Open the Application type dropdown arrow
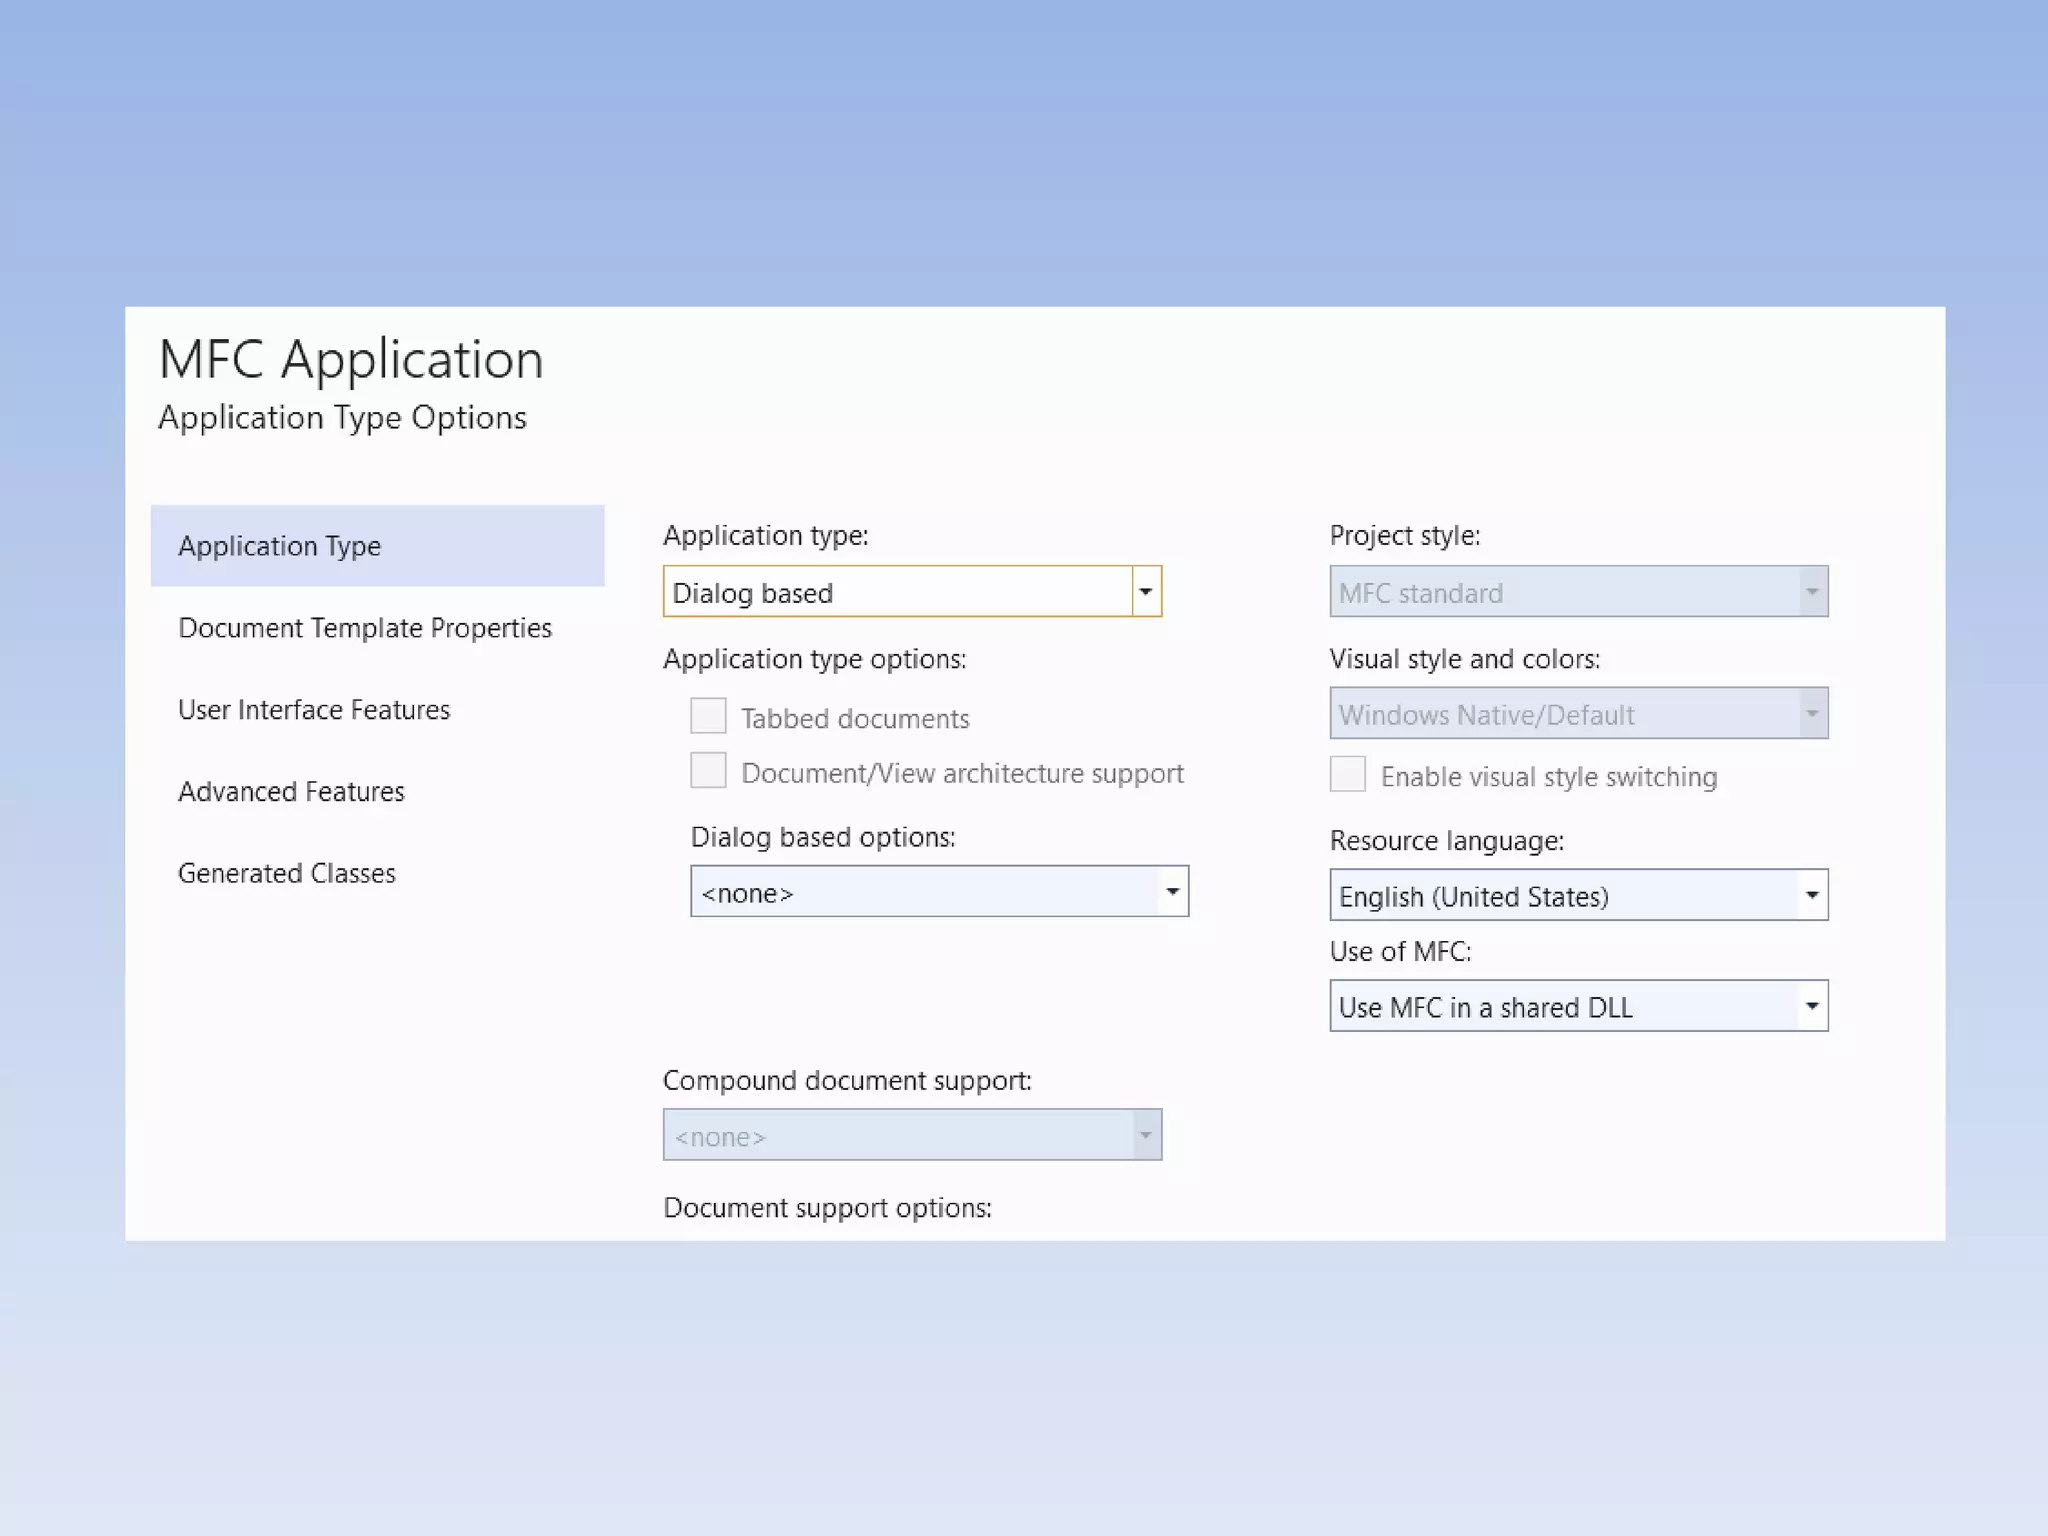Screen dimensions: 2048x1536 [1146, 592]
